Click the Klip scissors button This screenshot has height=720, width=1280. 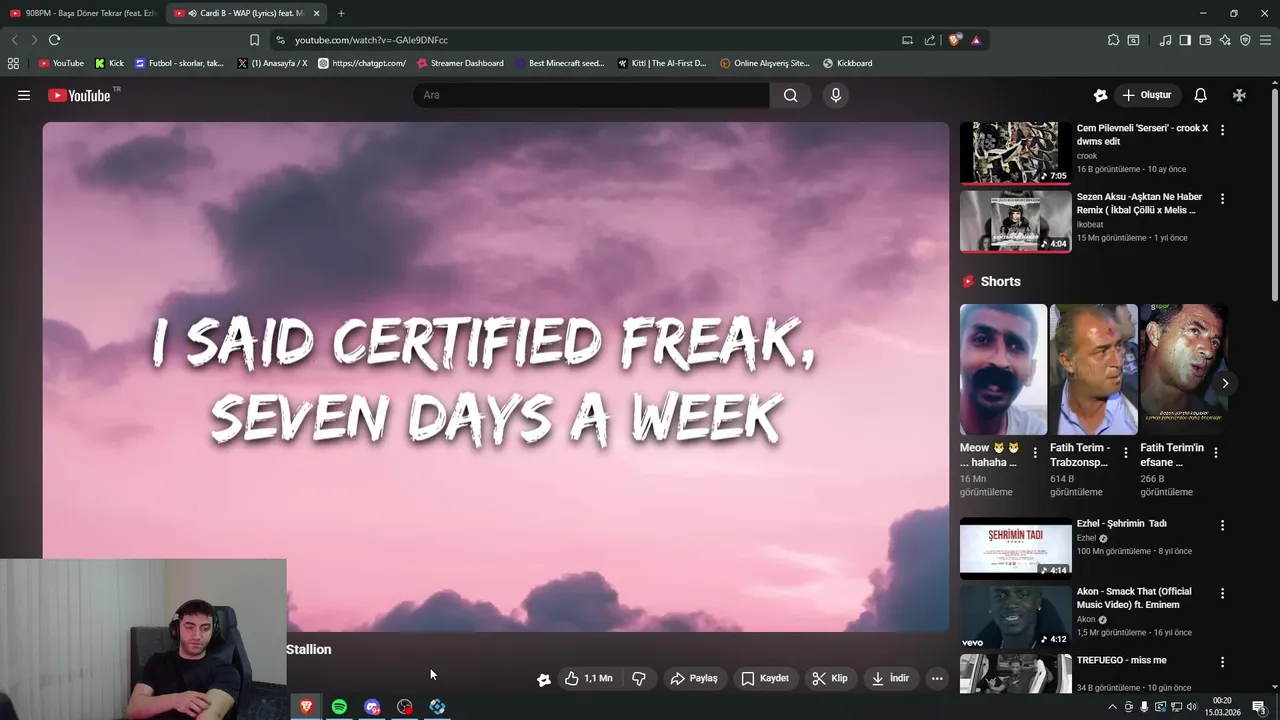830,678
